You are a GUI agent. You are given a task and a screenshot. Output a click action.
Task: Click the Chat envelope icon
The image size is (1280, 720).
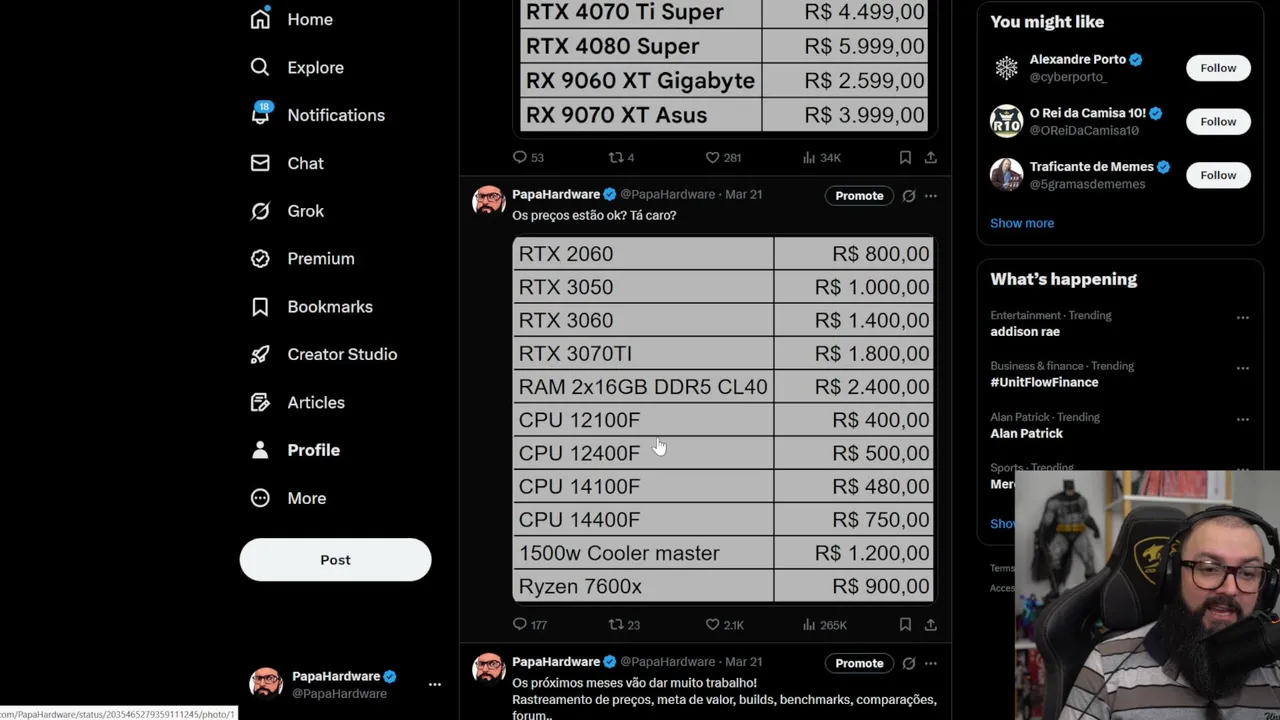(260, 163)
